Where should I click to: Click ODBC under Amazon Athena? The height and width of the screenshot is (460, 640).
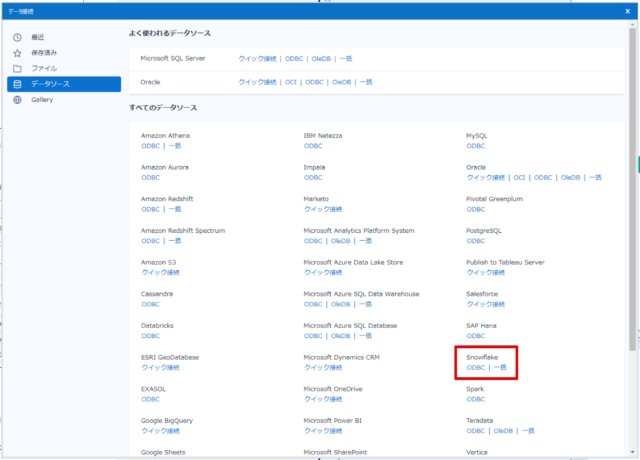tap(151, 146)
